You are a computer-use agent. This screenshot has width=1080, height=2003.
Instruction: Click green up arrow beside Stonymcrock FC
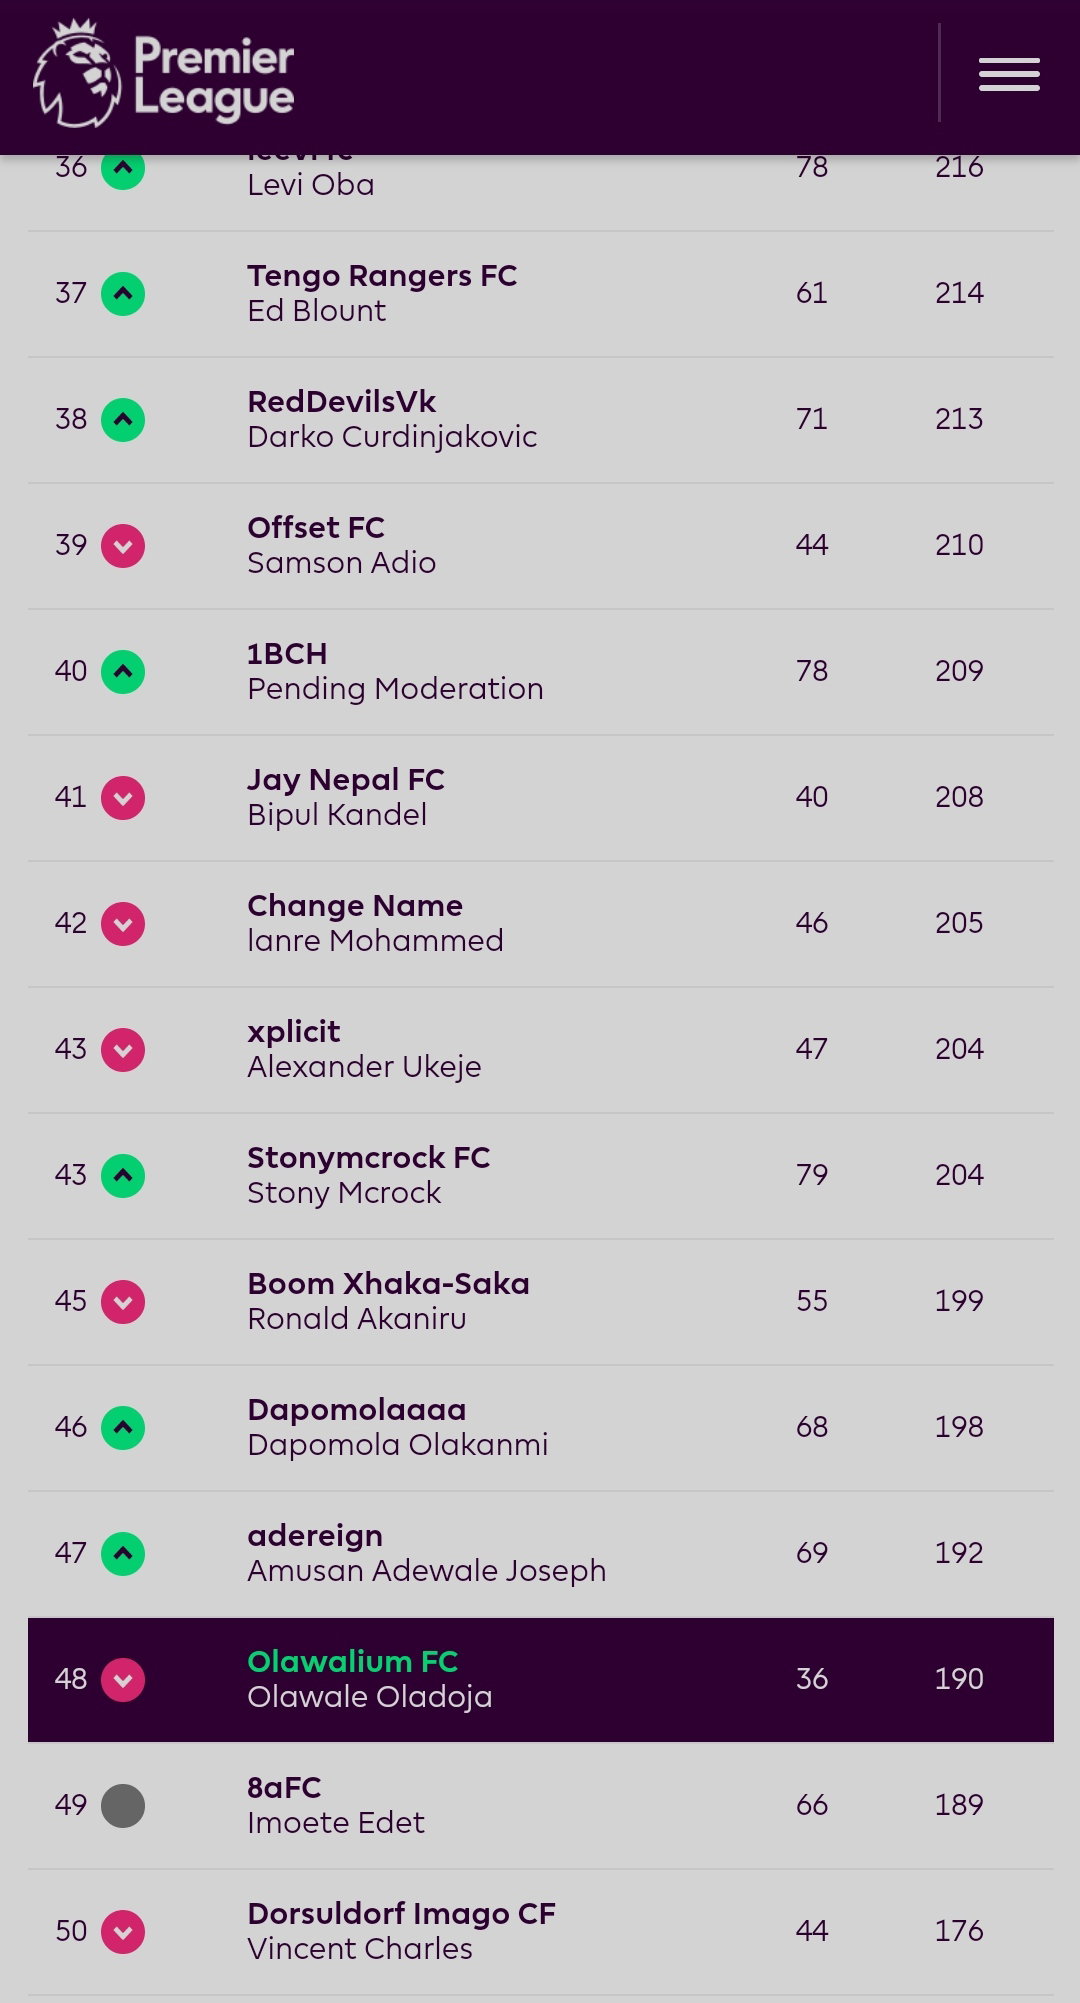click(123, 1176)
